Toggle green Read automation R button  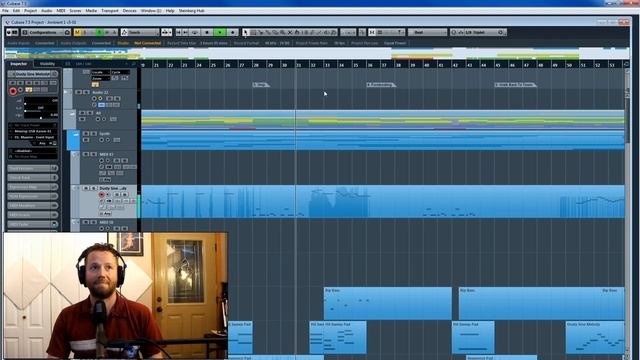[x=100, y=32]
